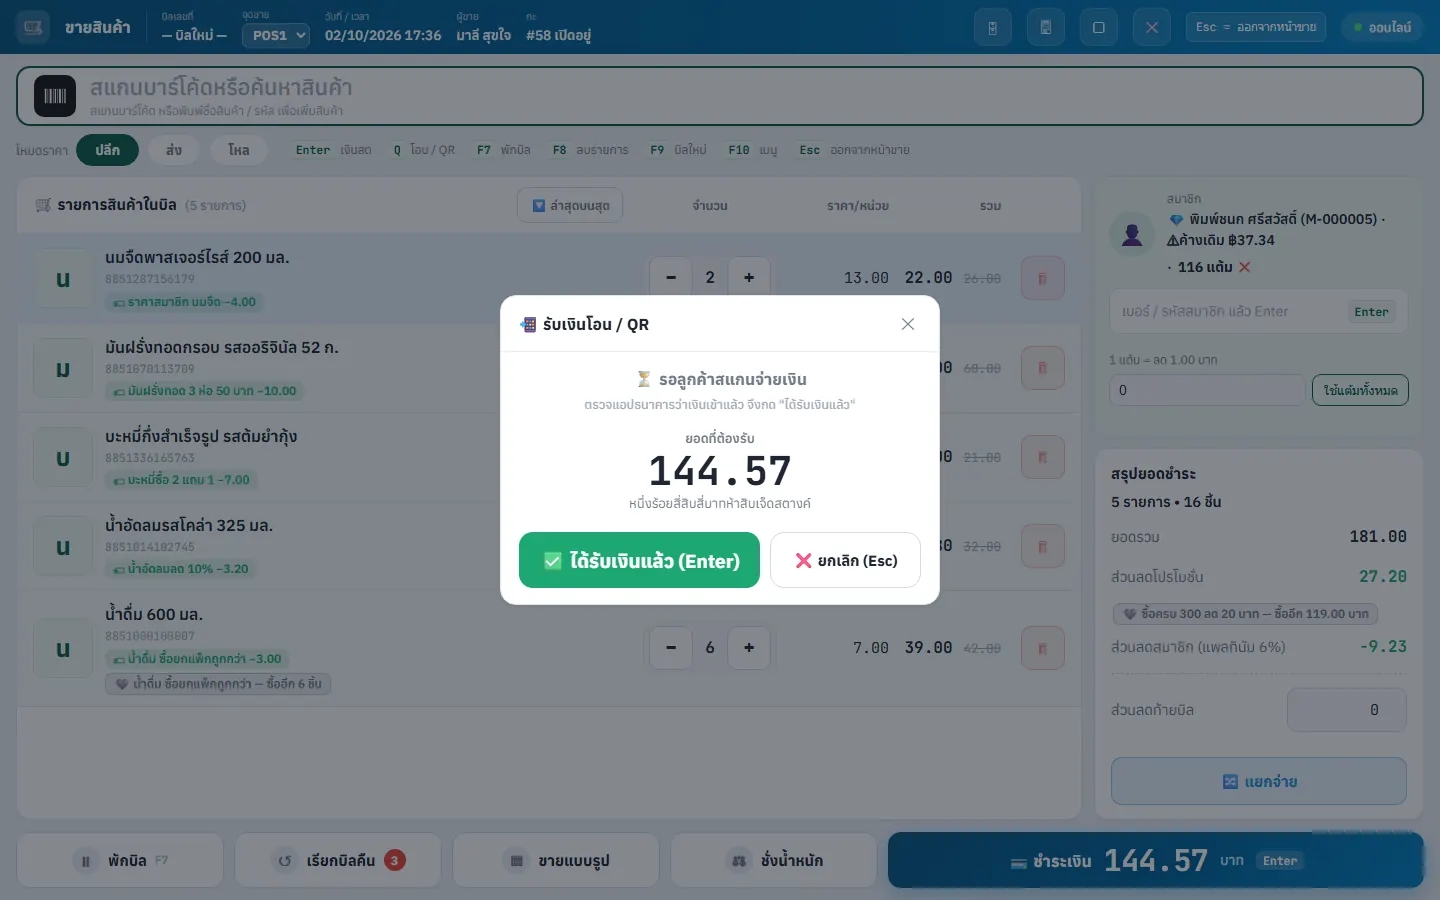
Task: Cancel transfer with ยกเลิก (Esc) button
Action: click(x=845, y=560)
